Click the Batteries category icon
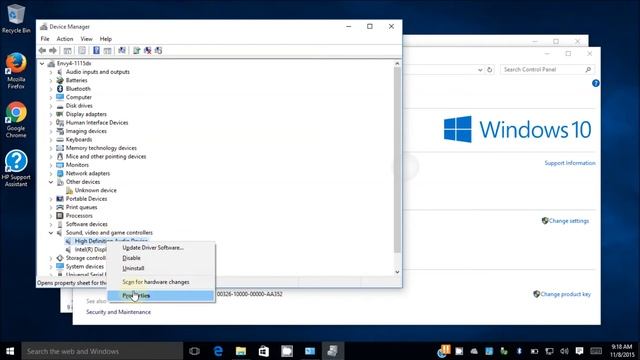Viewport: 640px width, 360px height. tap(60, 80)
